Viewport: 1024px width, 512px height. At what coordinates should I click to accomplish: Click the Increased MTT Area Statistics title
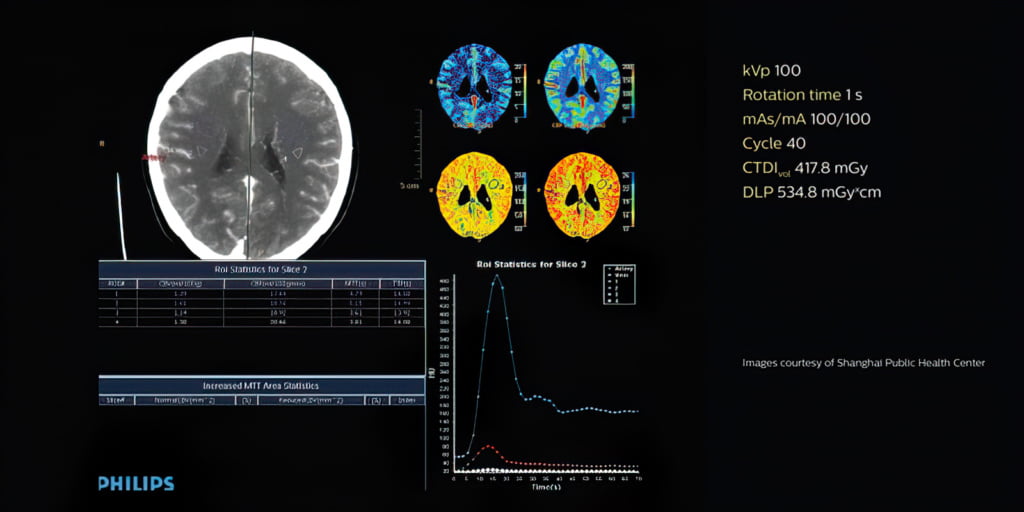click(x=261, y=385)
